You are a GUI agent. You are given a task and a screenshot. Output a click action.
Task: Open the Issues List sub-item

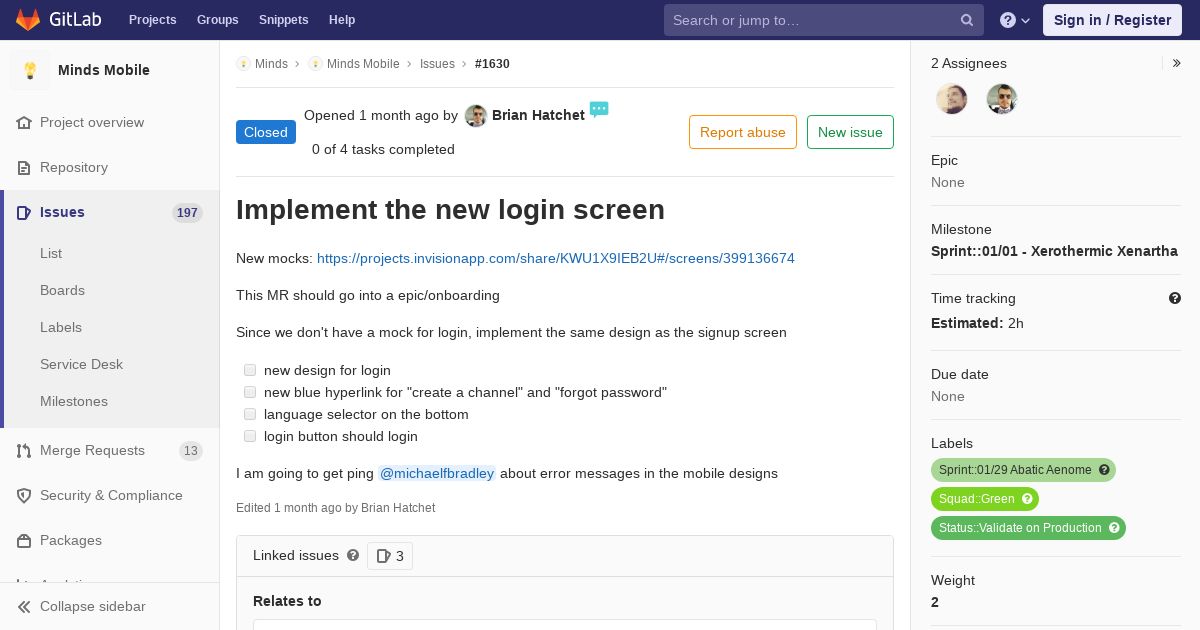pyautogui.click(x=51, y=253)
